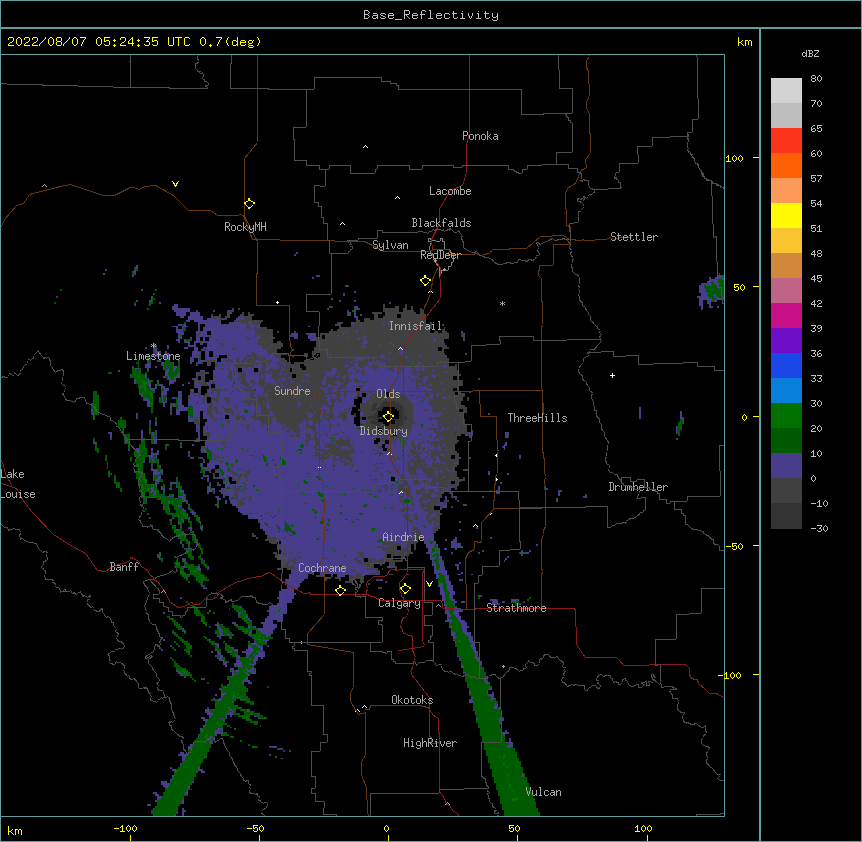
Task: Click the Drumheller label
Action: click(x=638, y=487)
